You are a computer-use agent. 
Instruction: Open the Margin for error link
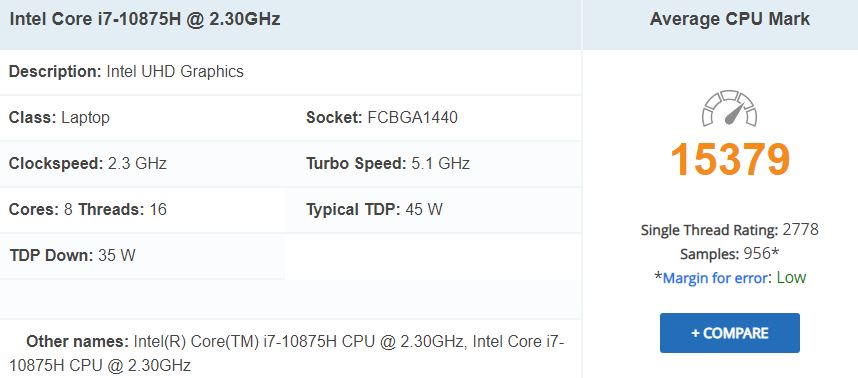click(715, 278)
